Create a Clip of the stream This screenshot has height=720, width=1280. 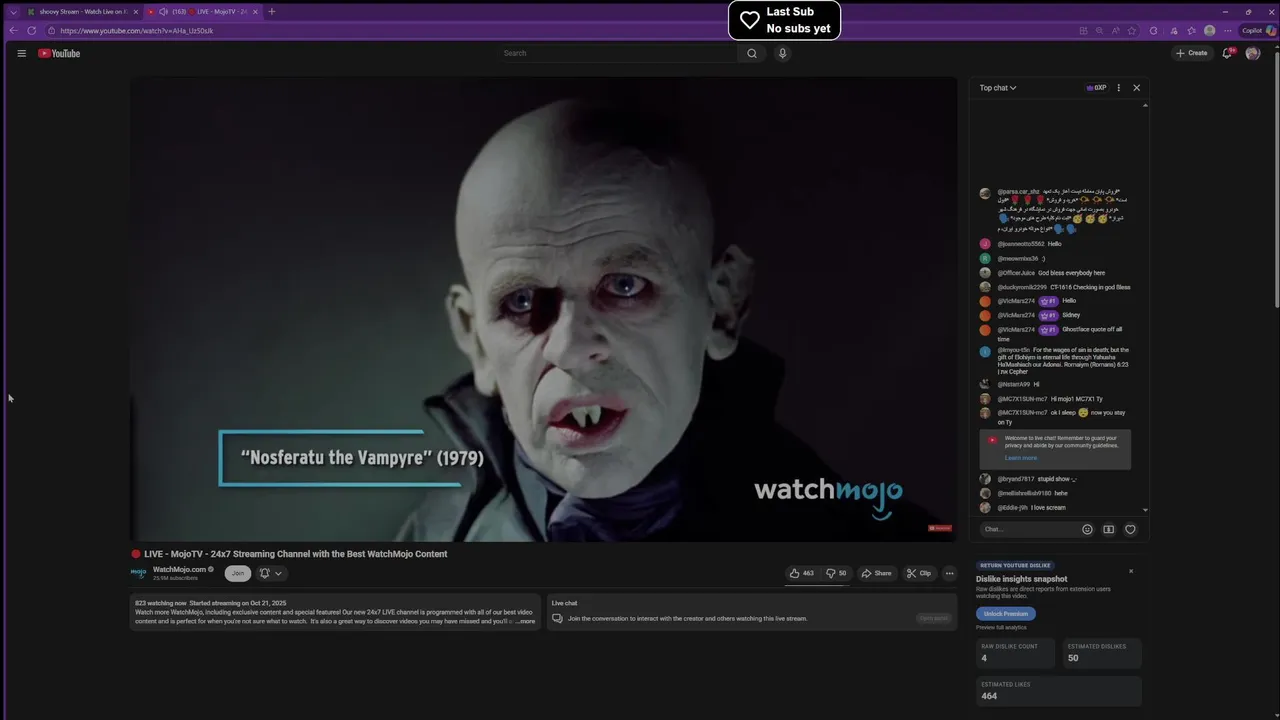point(918,573)
